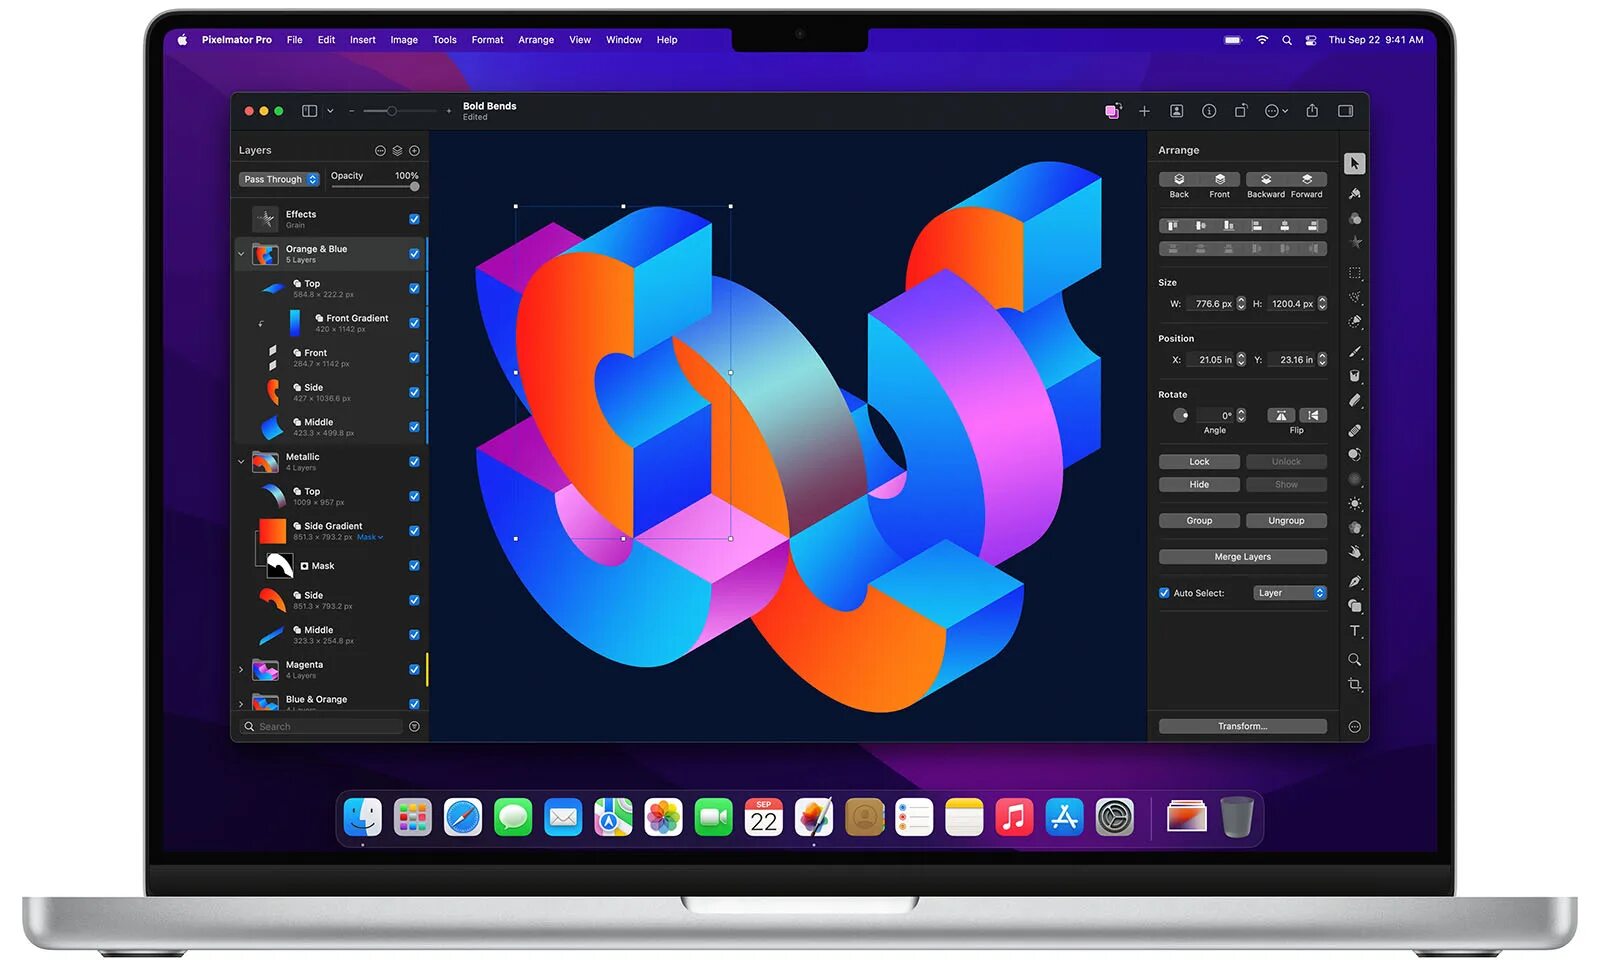Toggle visibility of the Magenta group
This screenshot has height=967, width=1600.
pos(414,670)
